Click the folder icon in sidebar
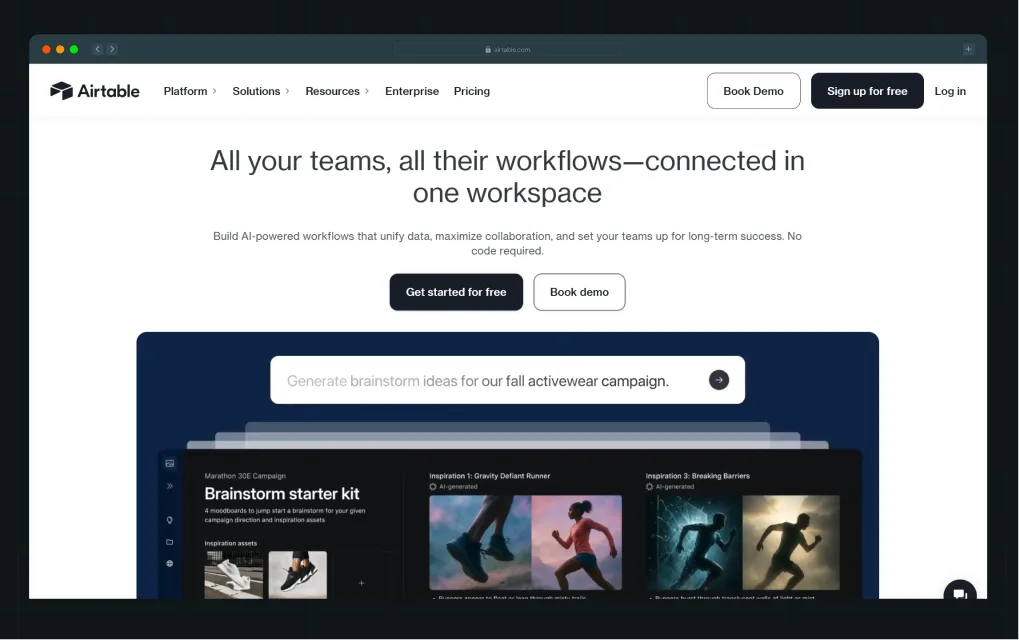Image resolution: width=1019 pixels, height=640 pixels. pyautogui.click(x=170, y=542)
